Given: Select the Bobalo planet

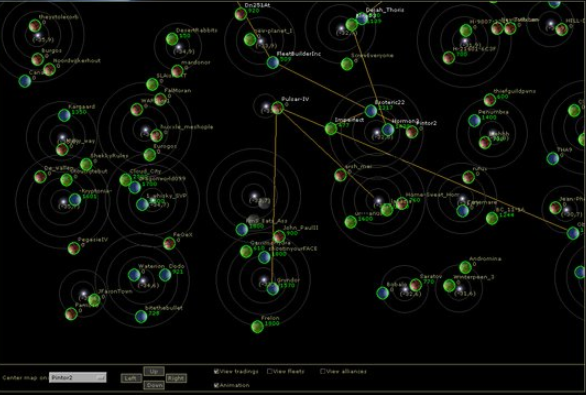Looking at the screenshot, I should click(382, 293).
